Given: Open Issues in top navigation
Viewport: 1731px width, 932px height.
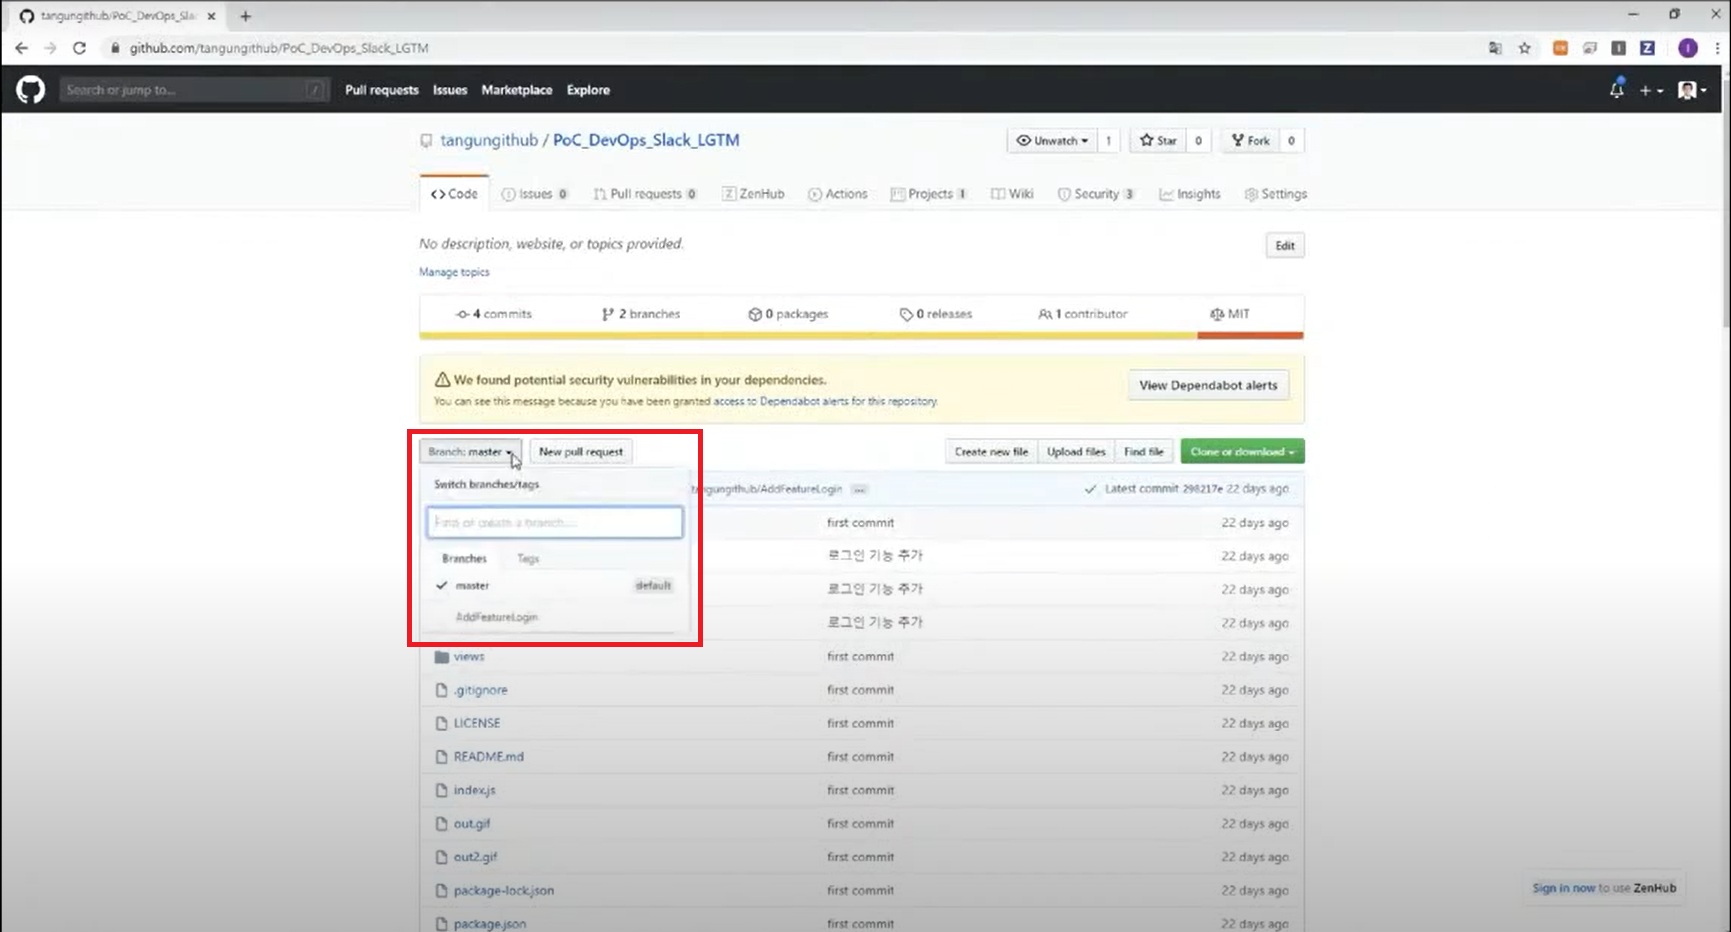Looking at the screenshot, I should coord(450,90).
